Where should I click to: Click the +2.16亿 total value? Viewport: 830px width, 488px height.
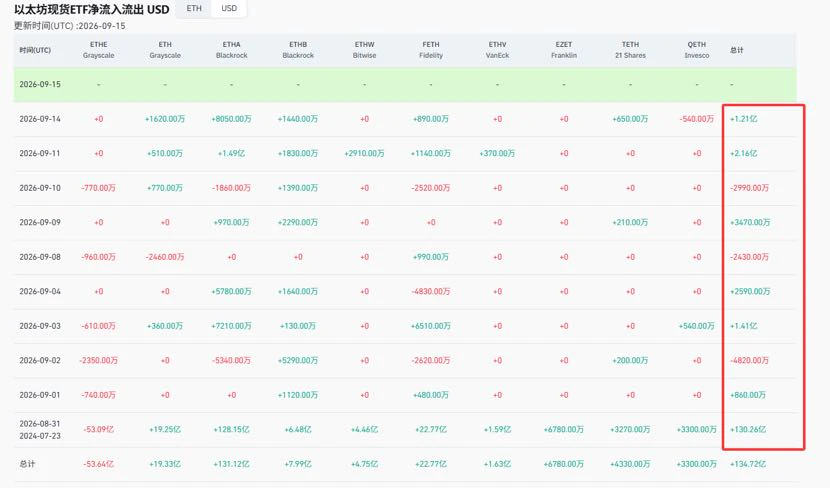[x=743, y=153]
